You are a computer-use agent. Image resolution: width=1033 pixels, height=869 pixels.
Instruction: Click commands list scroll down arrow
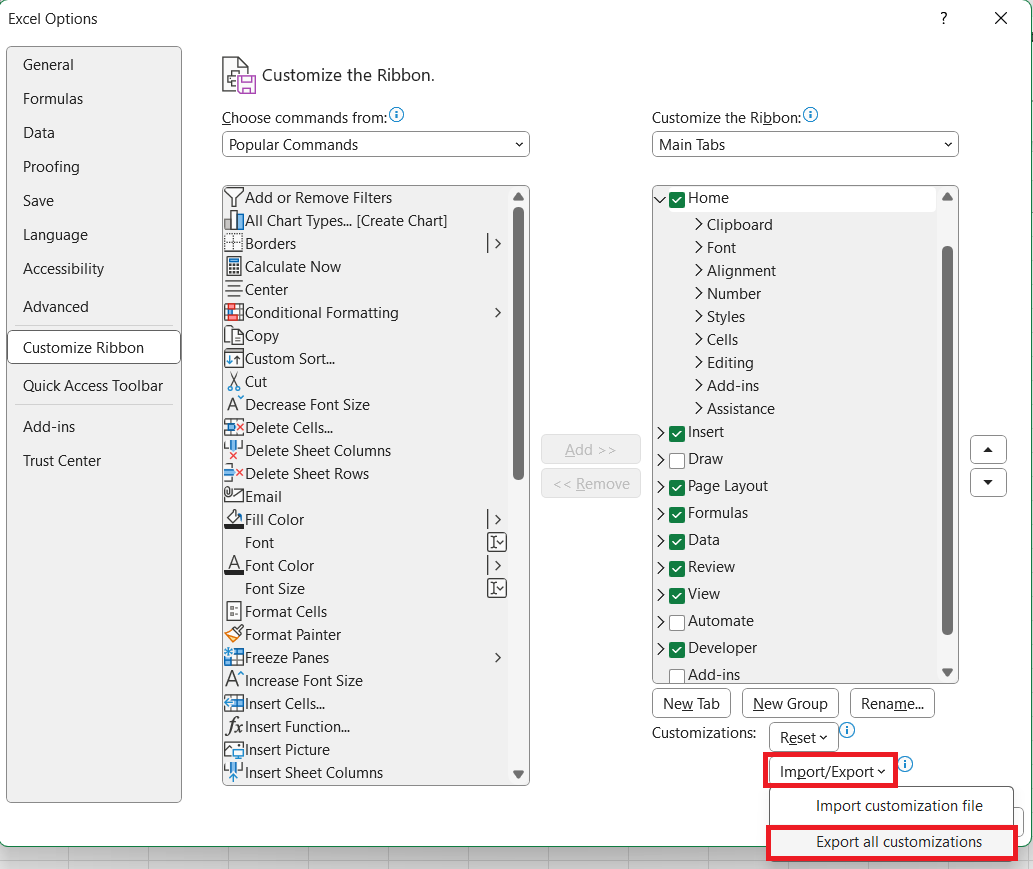[x=518, y=774]
